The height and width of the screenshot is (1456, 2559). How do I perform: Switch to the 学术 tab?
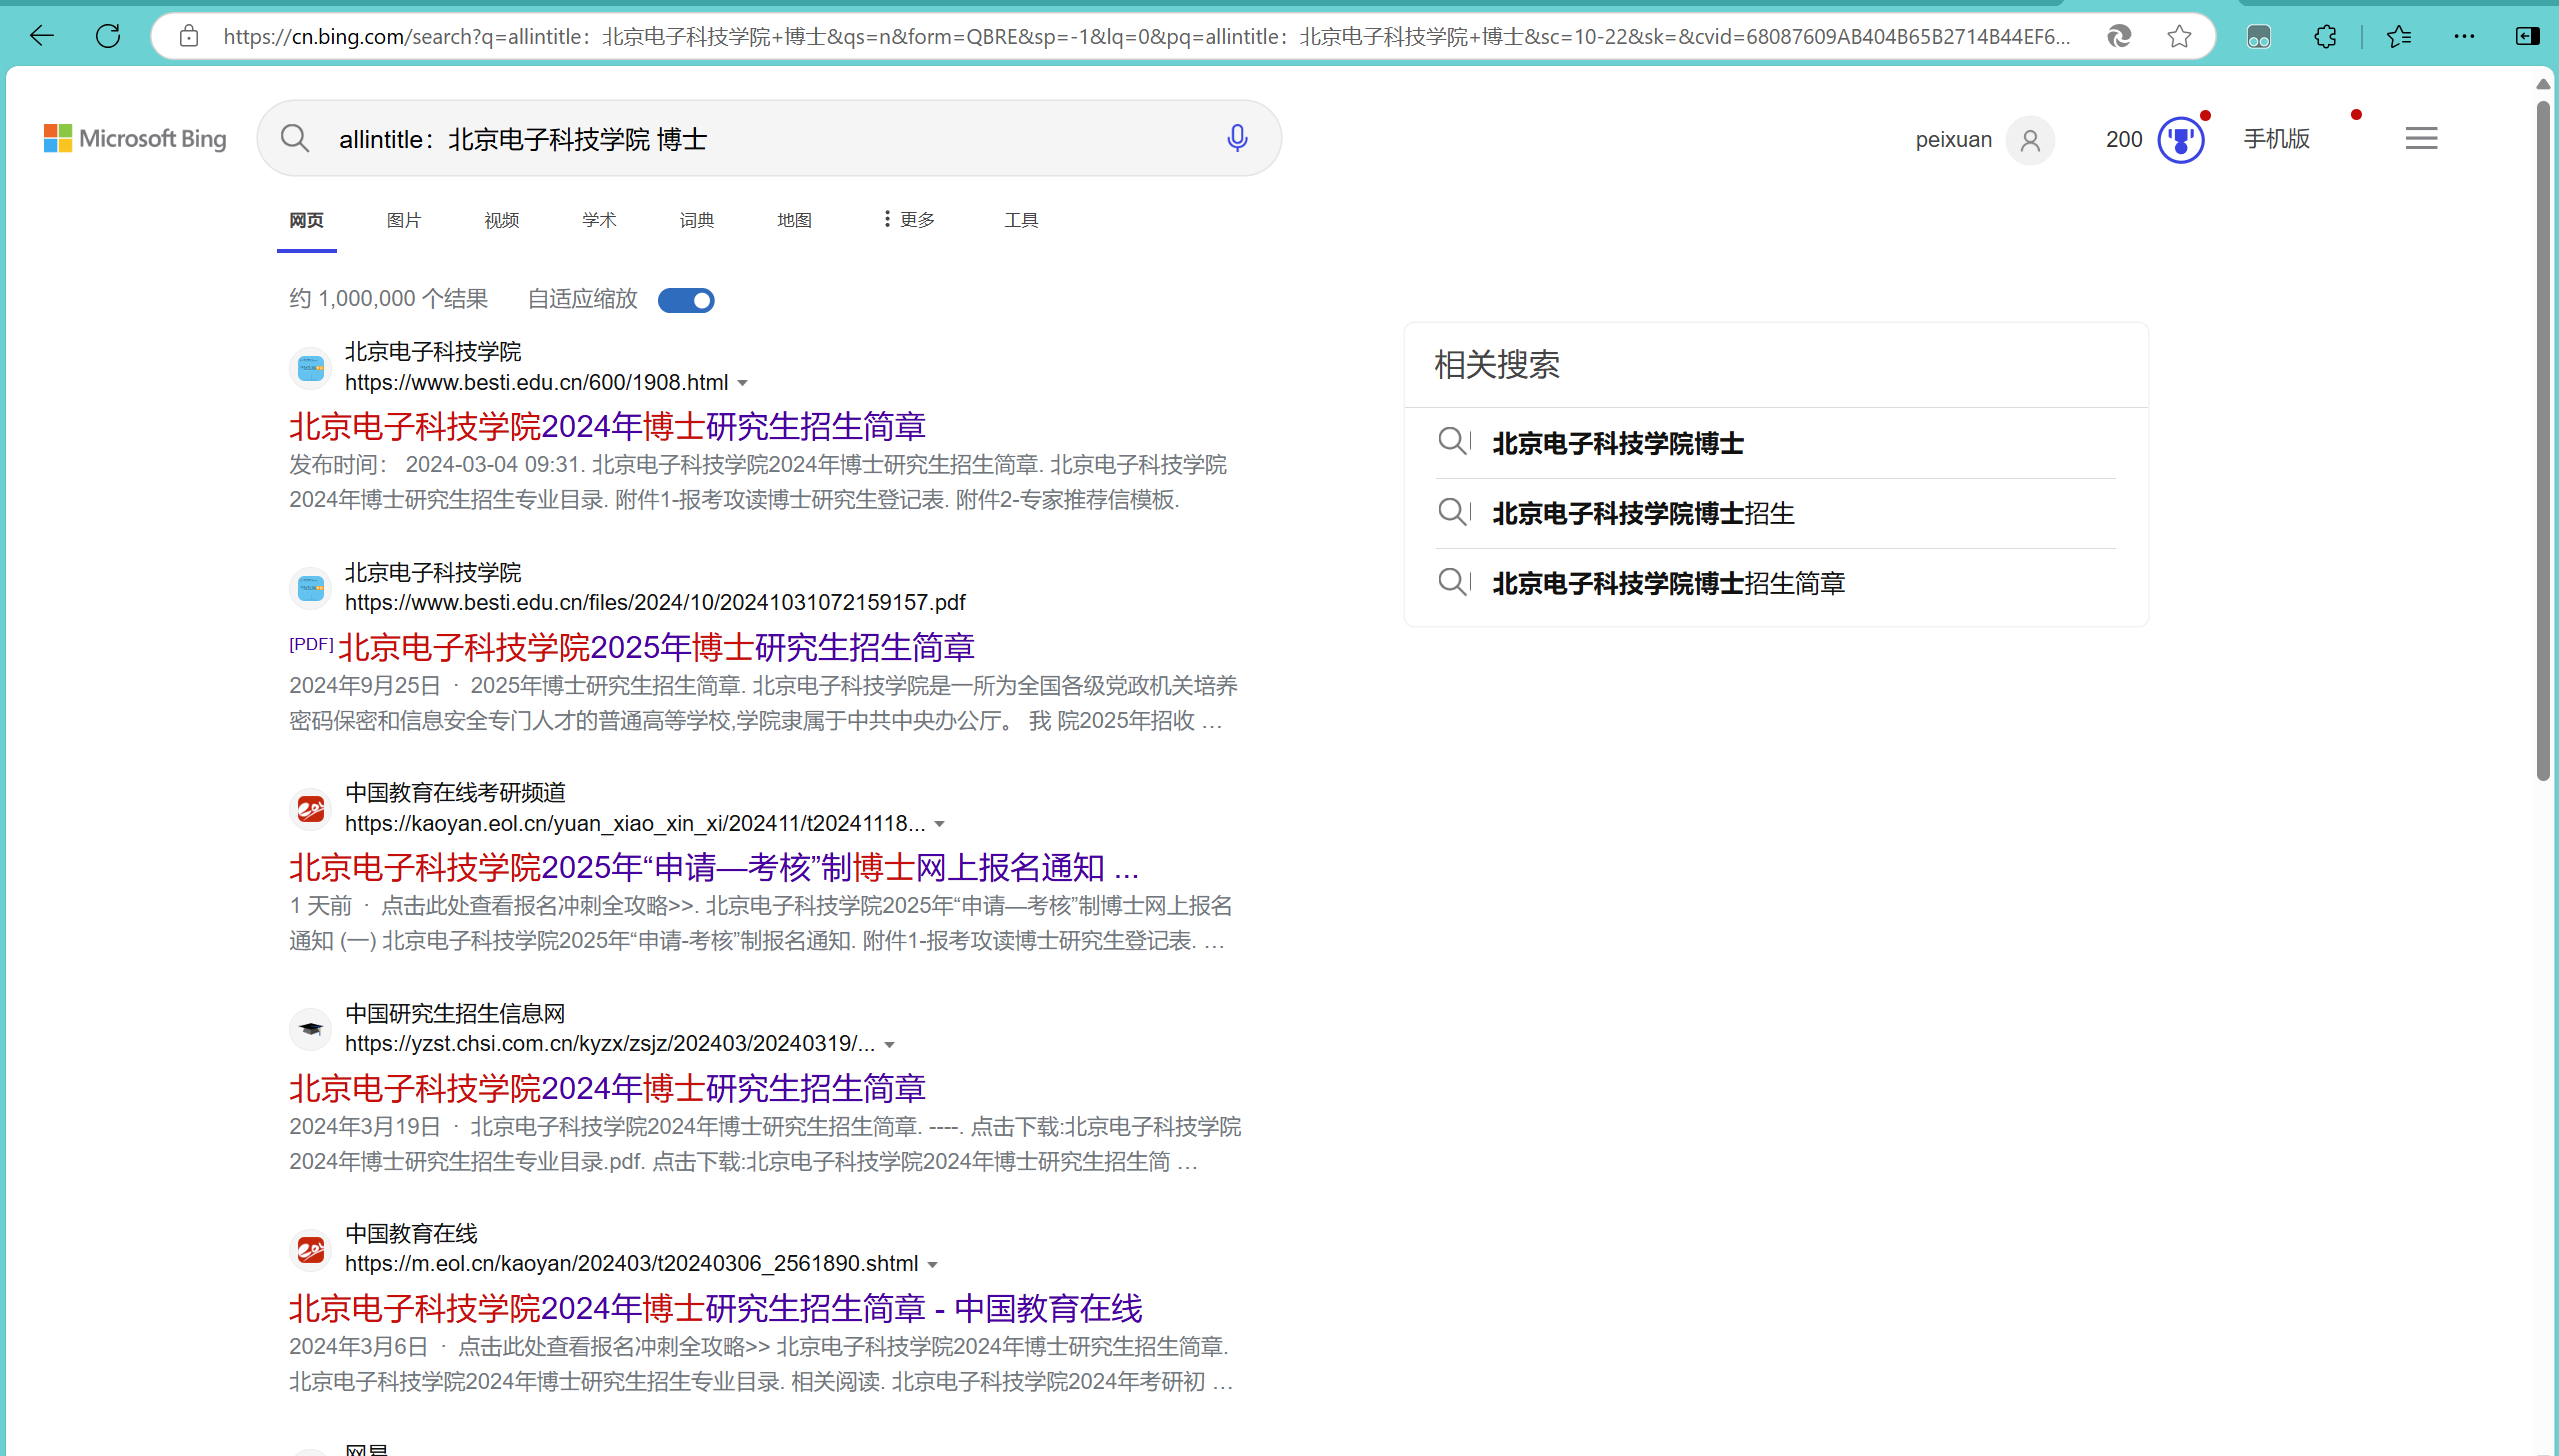(599, 220)
